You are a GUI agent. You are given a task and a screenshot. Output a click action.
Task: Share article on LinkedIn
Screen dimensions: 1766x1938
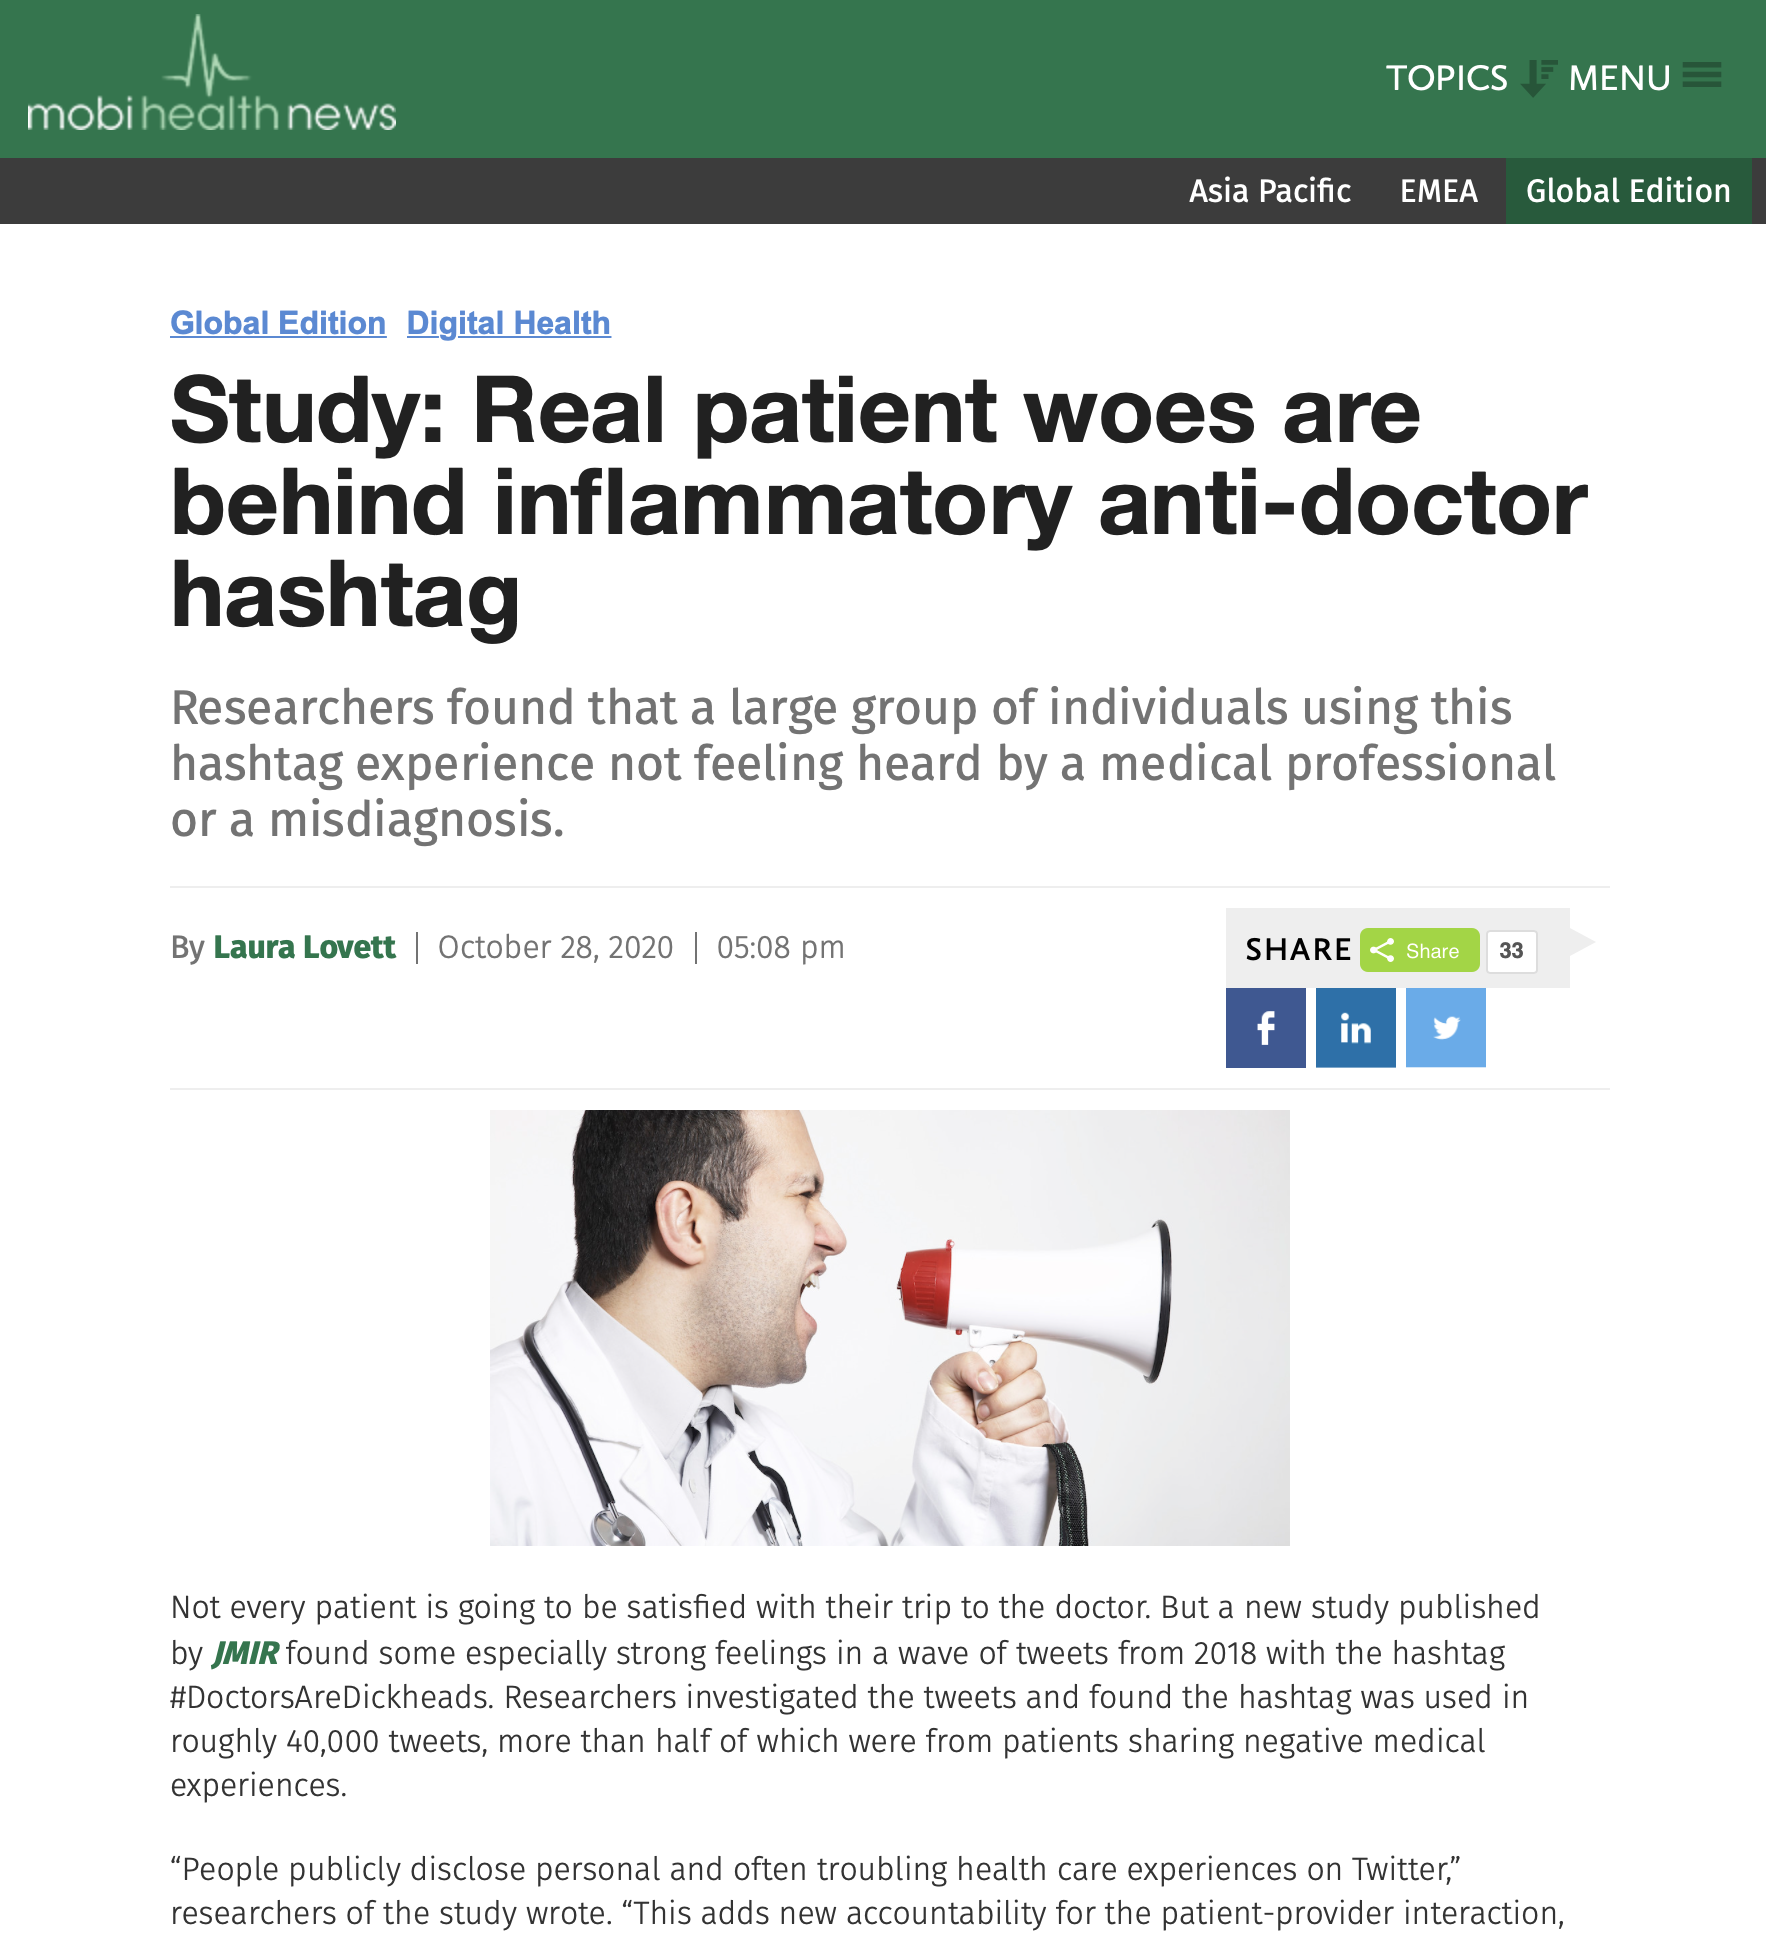coord(1355,1028)
